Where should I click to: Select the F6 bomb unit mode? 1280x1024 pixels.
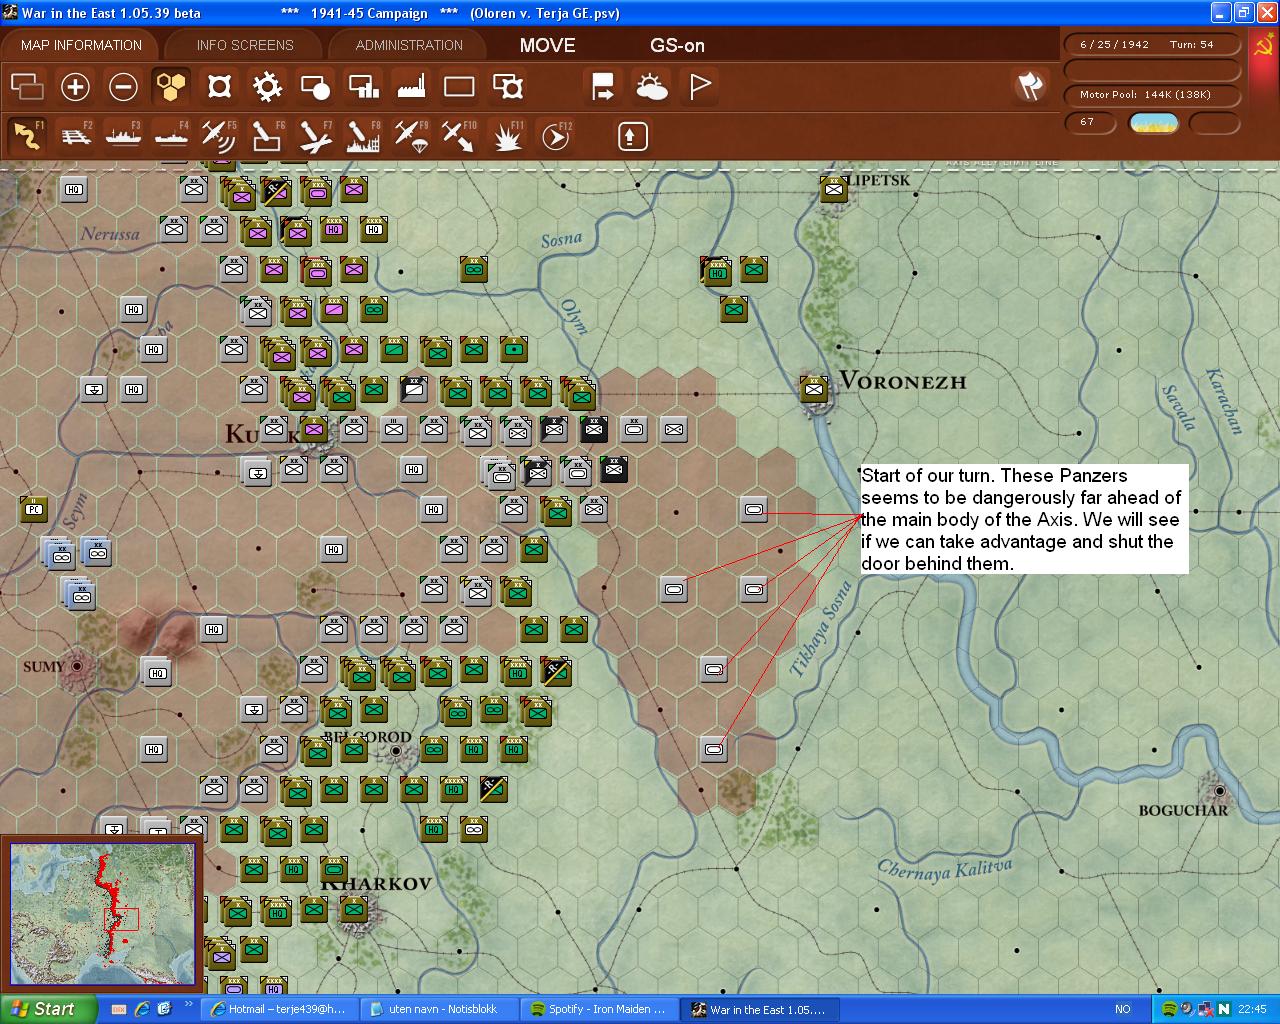[267, 136]
